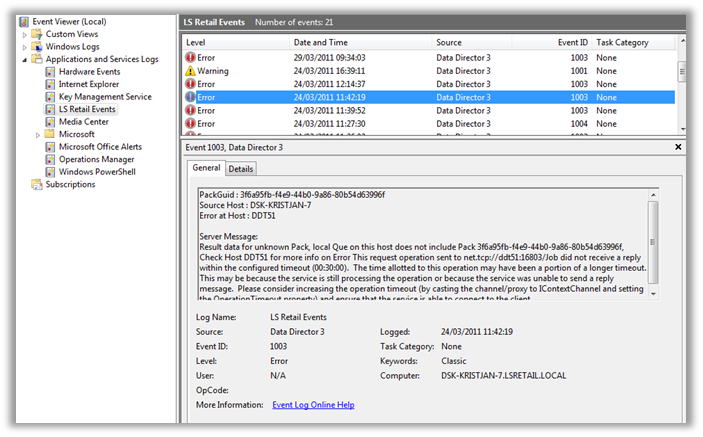Open the Internet Explorer log
This screenshot has width=703, height=437.
89,85
